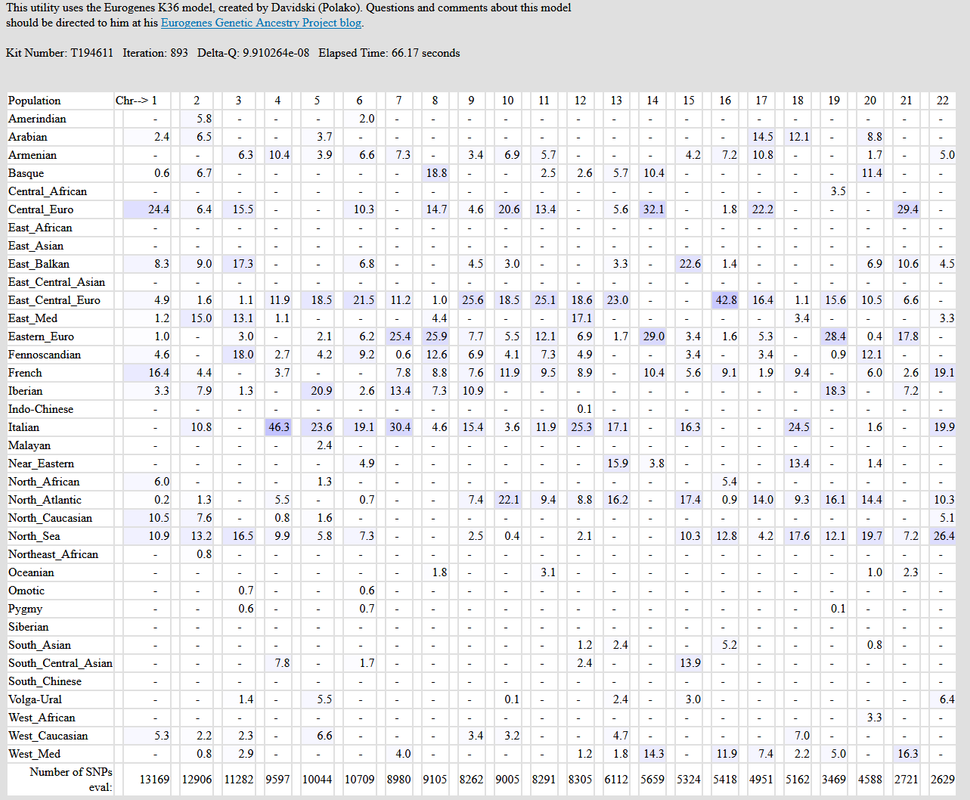The width and height of the screenshot is (970, 800).
Task: Click the South_Central_Asian row label
Action: [x=61, y=663]
